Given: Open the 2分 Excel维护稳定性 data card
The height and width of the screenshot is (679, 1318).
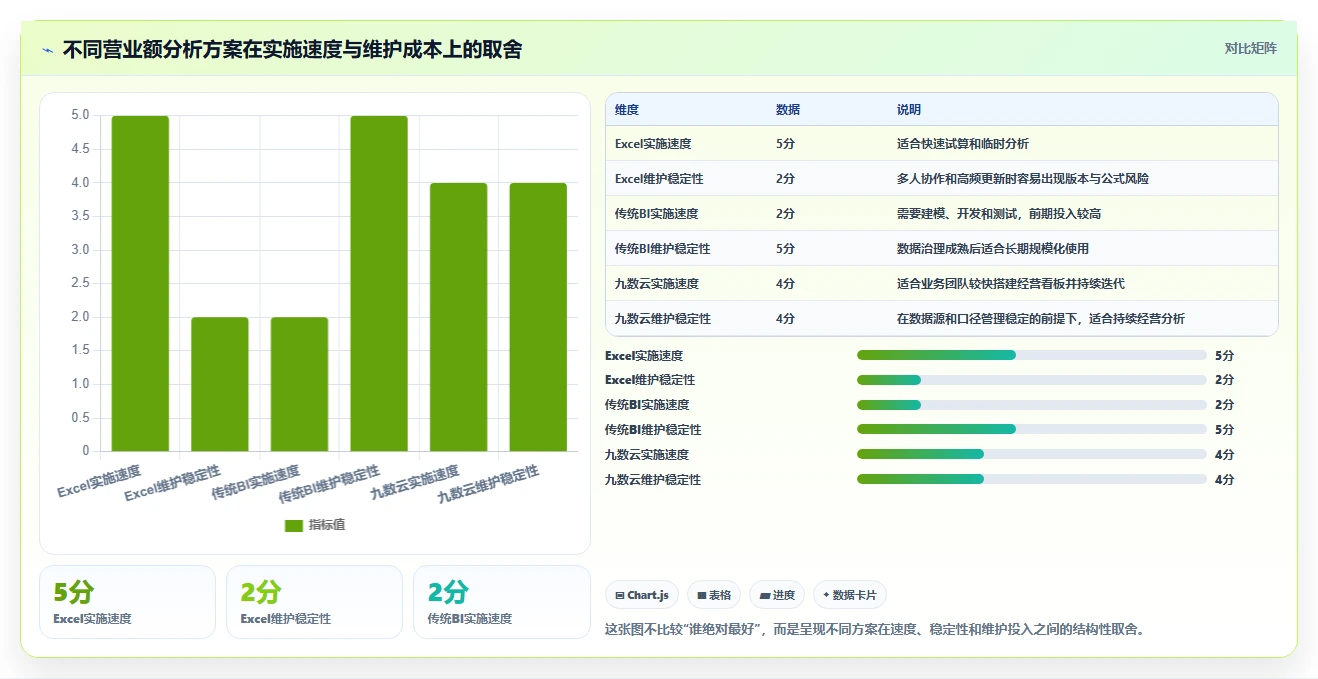Looking at the screenshot, I should 314,602.
